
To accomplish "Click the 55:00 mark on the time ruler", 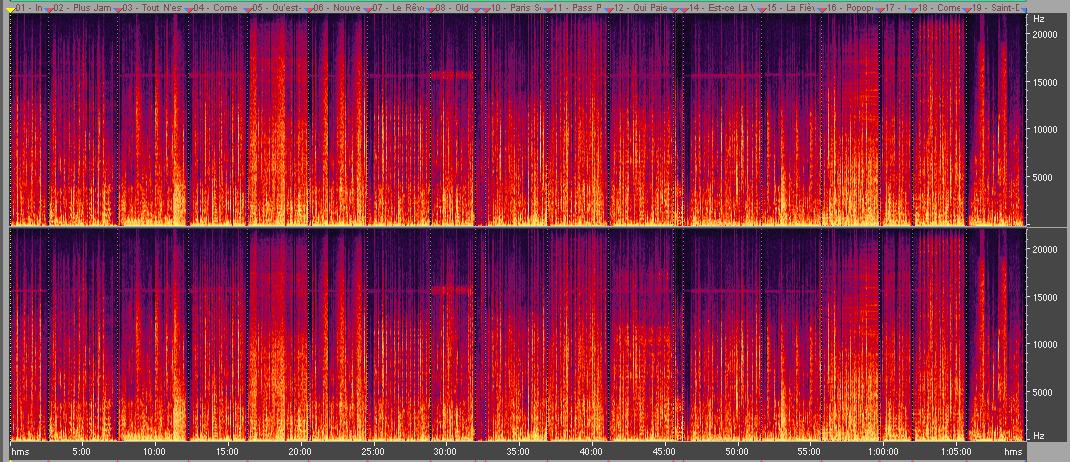I will 809,452.
